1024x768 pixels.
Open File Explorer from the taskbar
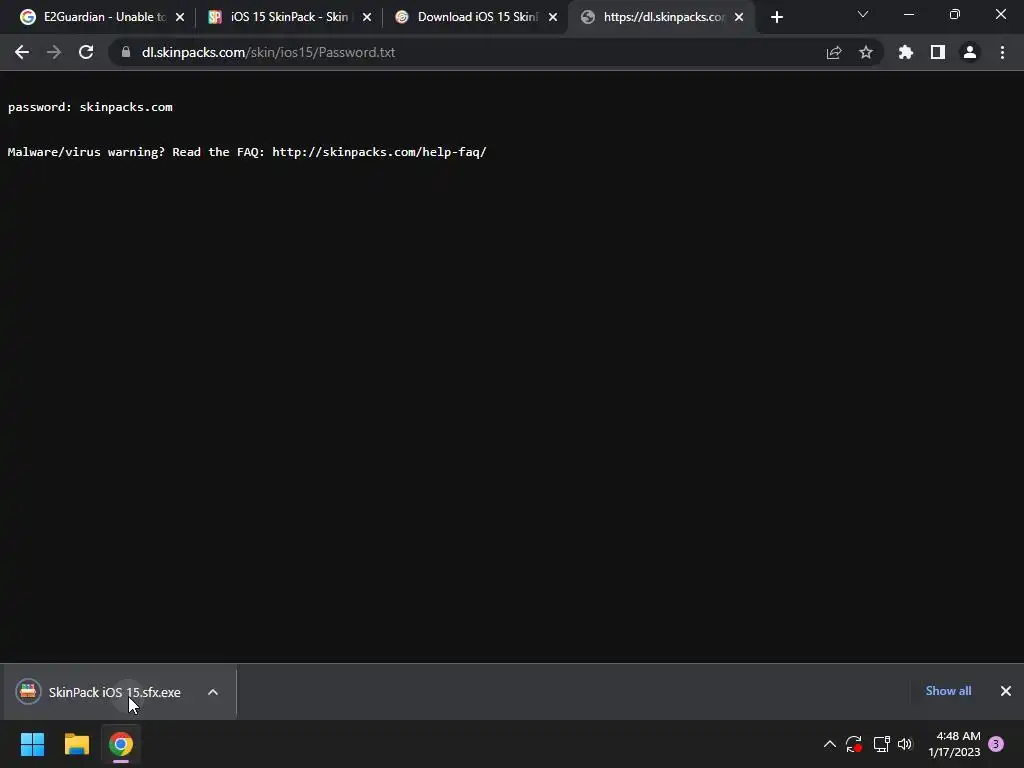point(76,744)
